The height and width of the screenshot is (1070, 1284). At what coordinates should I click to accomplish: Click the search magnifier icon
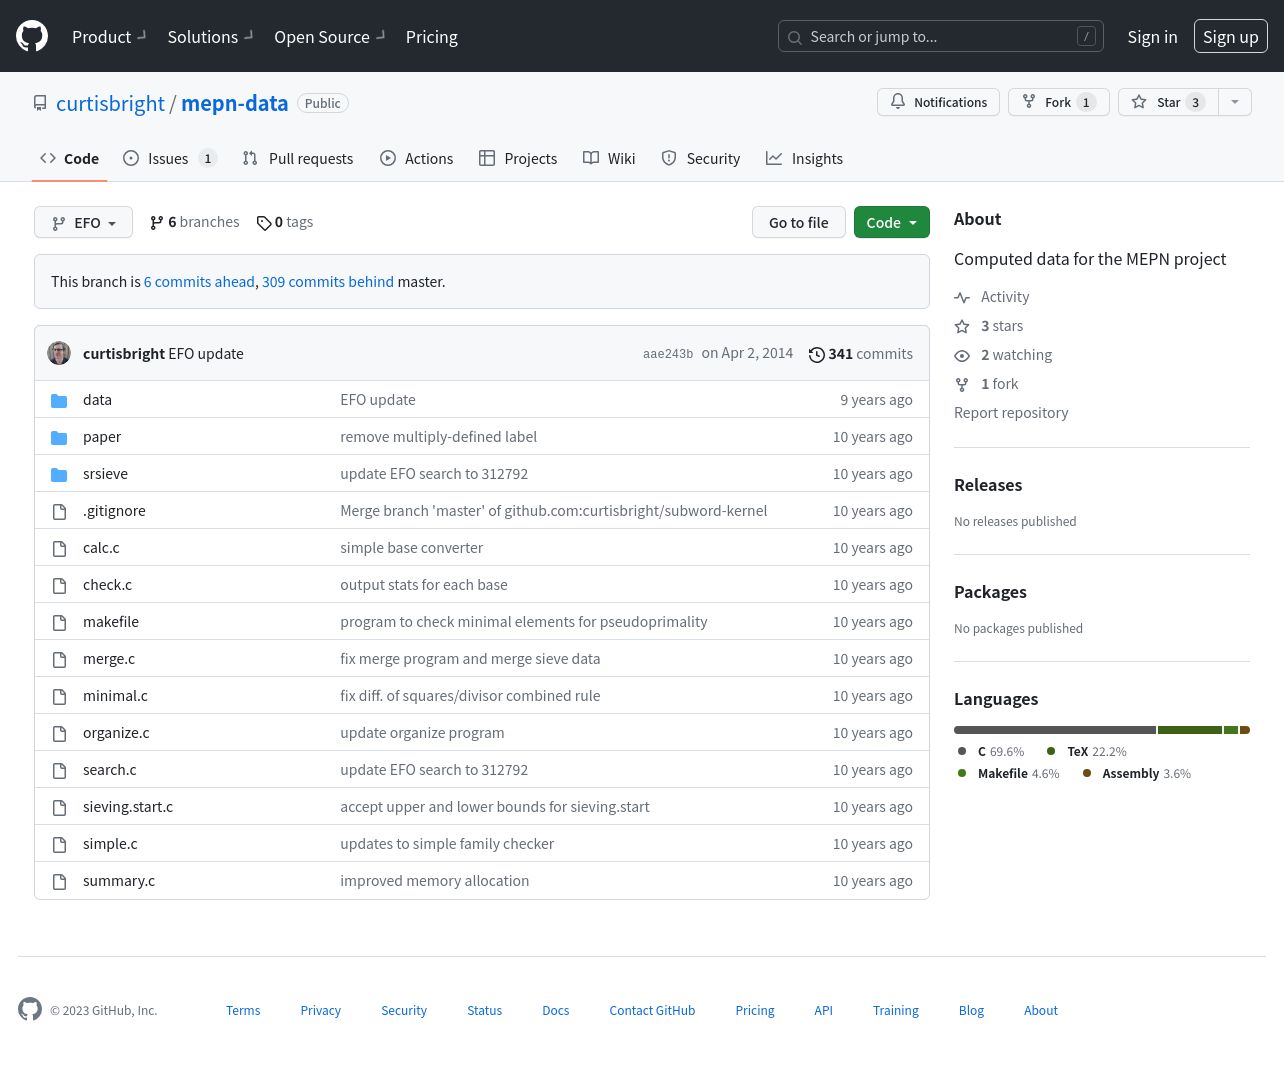tap(795, 38)
